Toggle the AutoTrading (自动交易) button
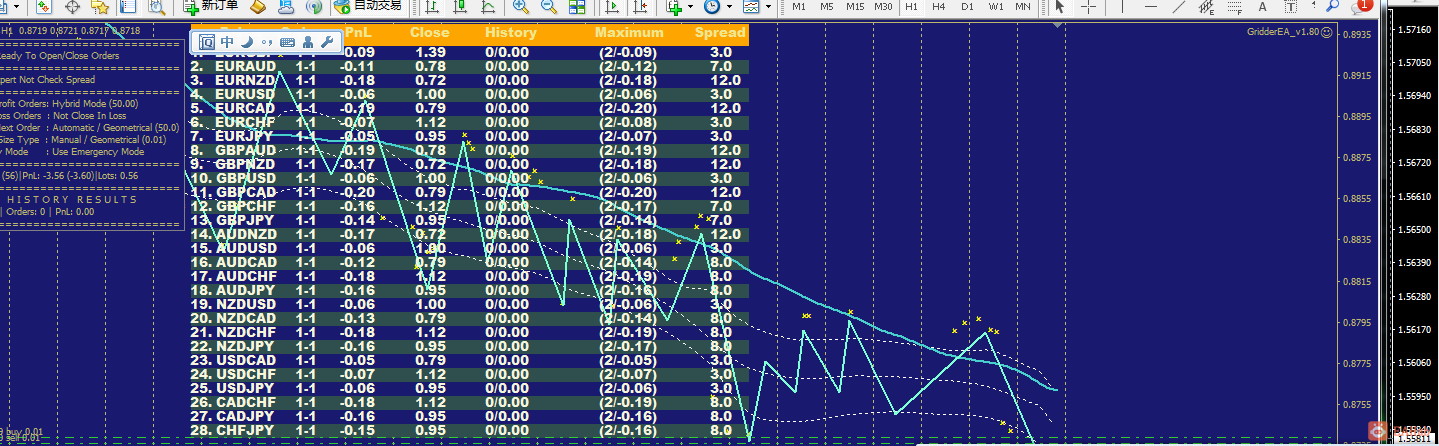 tap(367, 6)
